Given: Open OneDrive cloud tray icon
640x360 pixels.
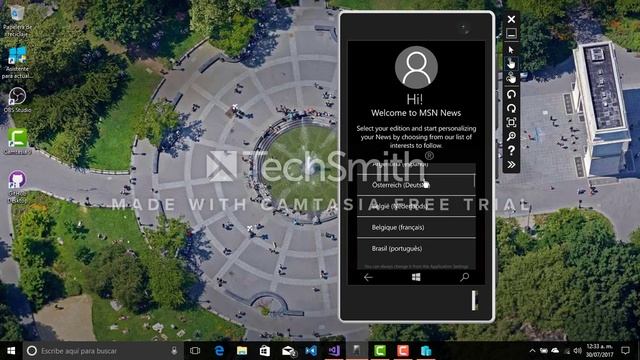Looking at the screenshot, I should (555, 351).
